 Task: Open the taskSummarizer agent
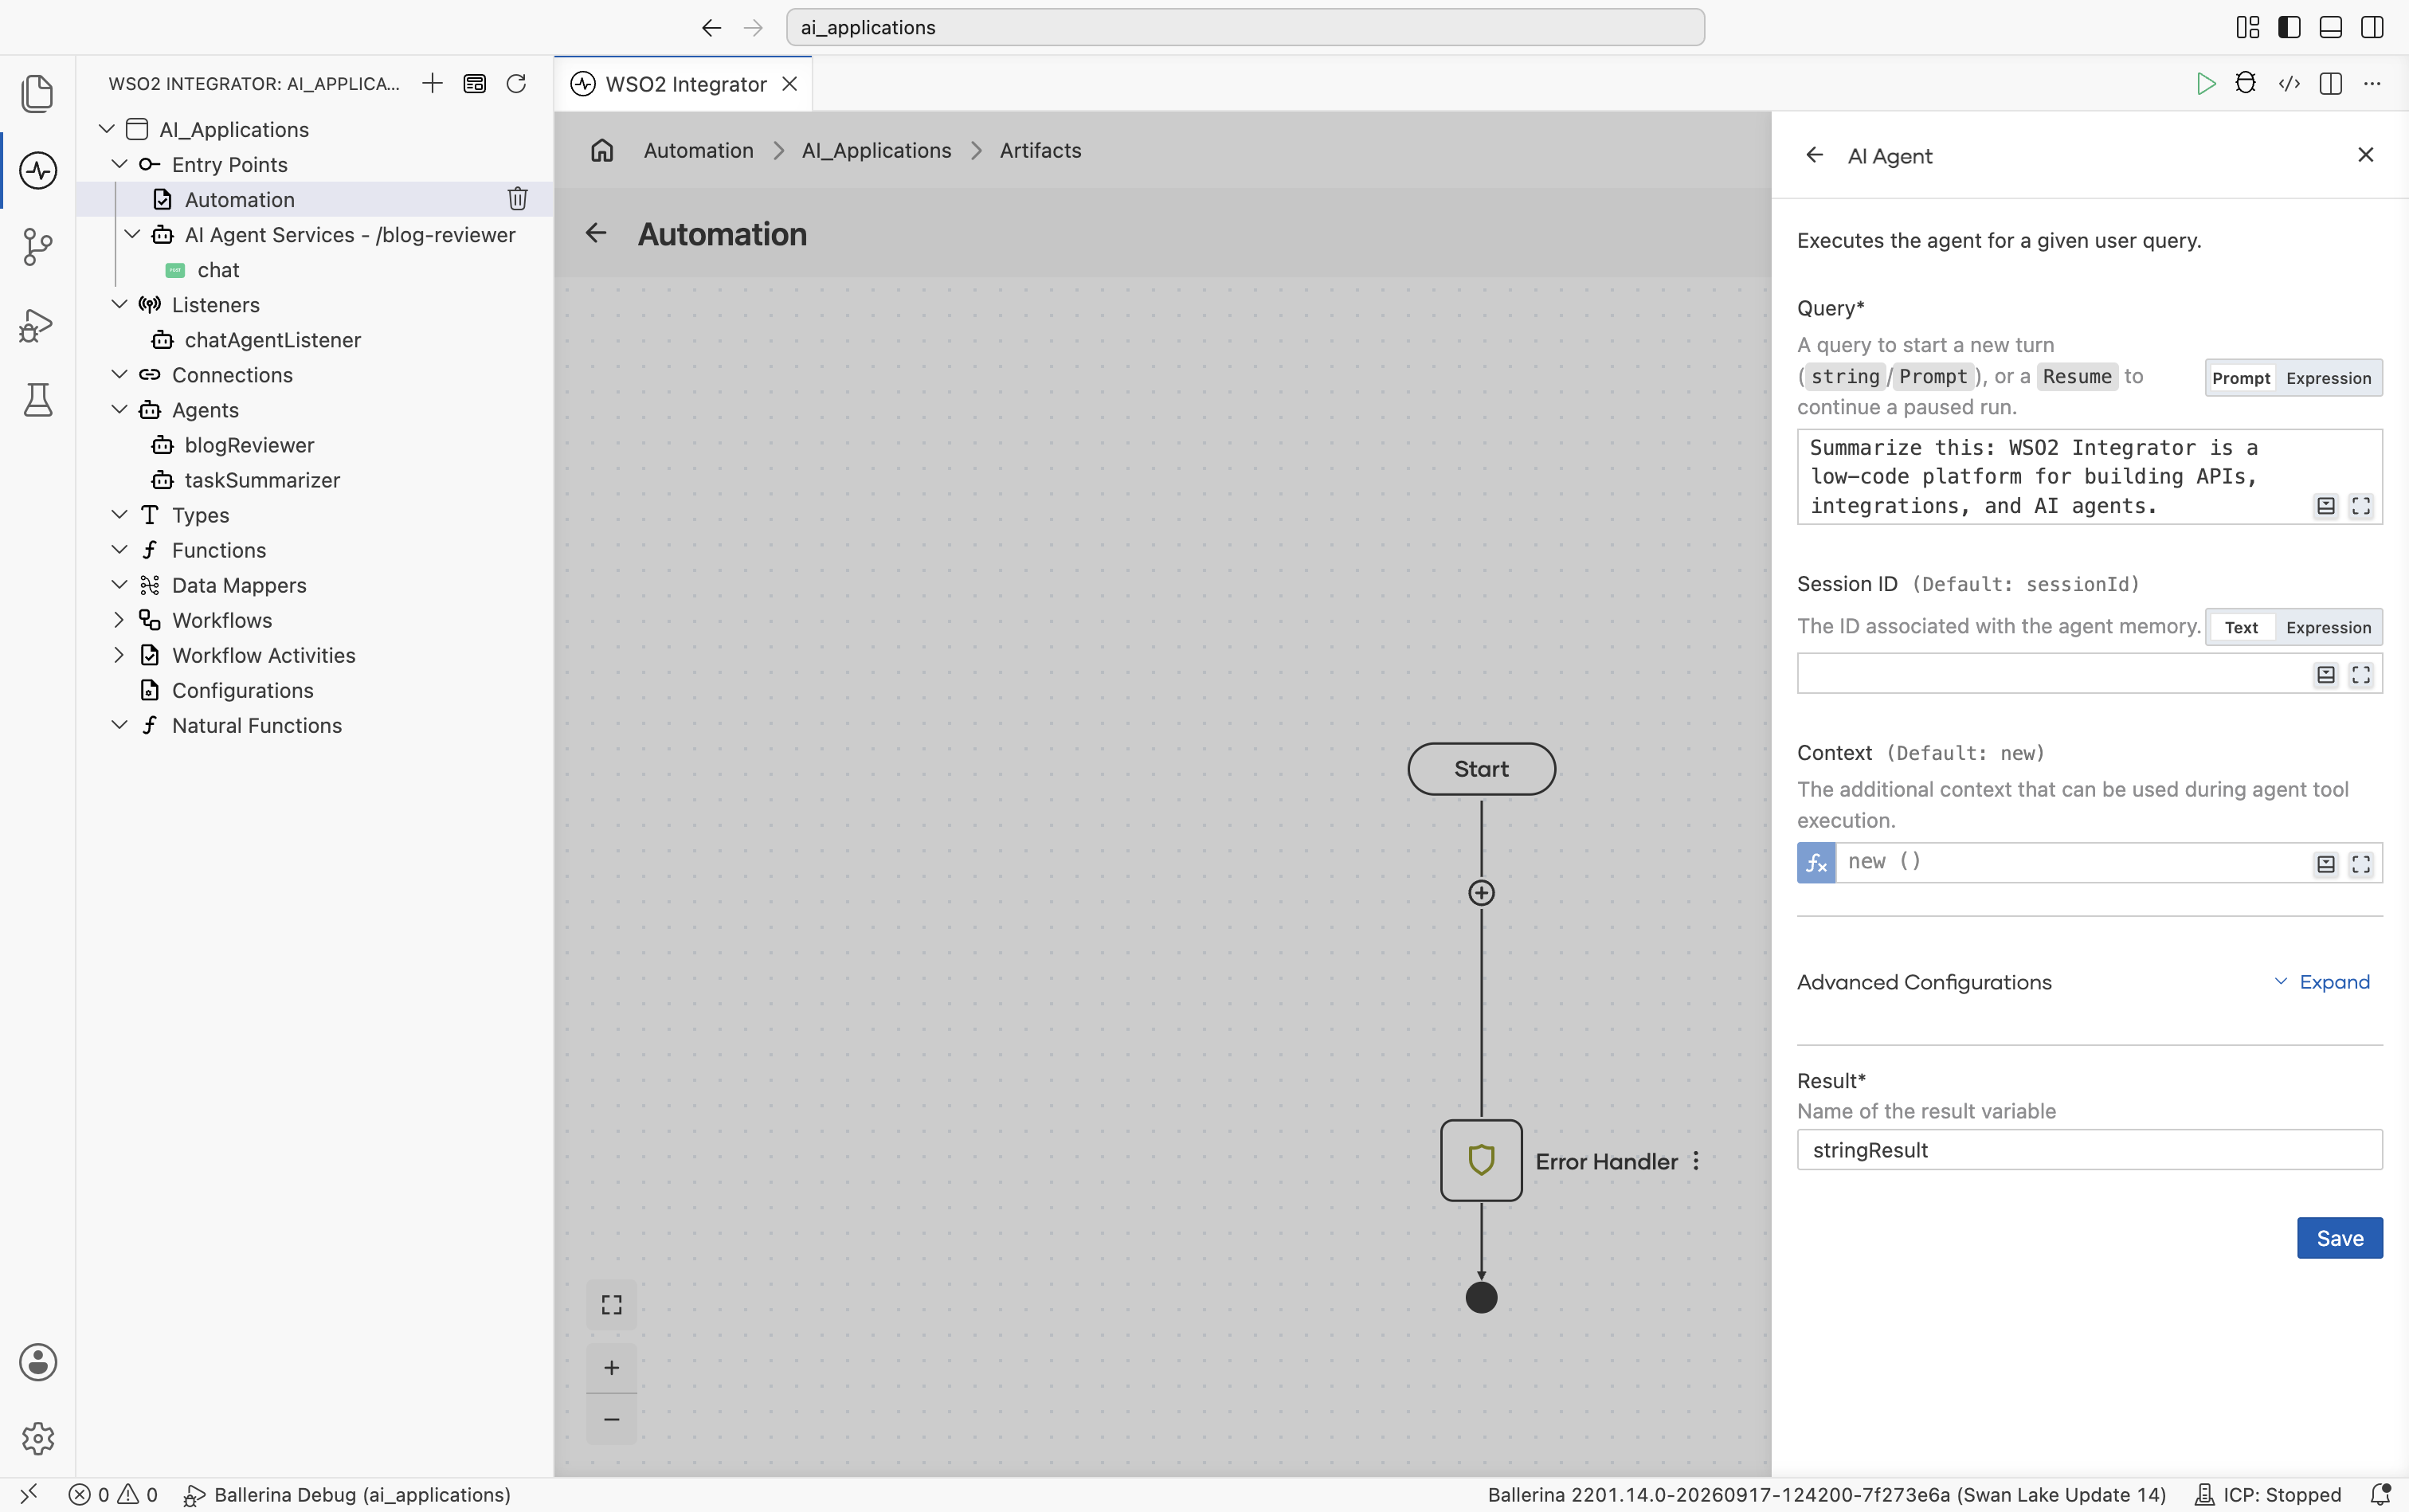tap(262, 480)
